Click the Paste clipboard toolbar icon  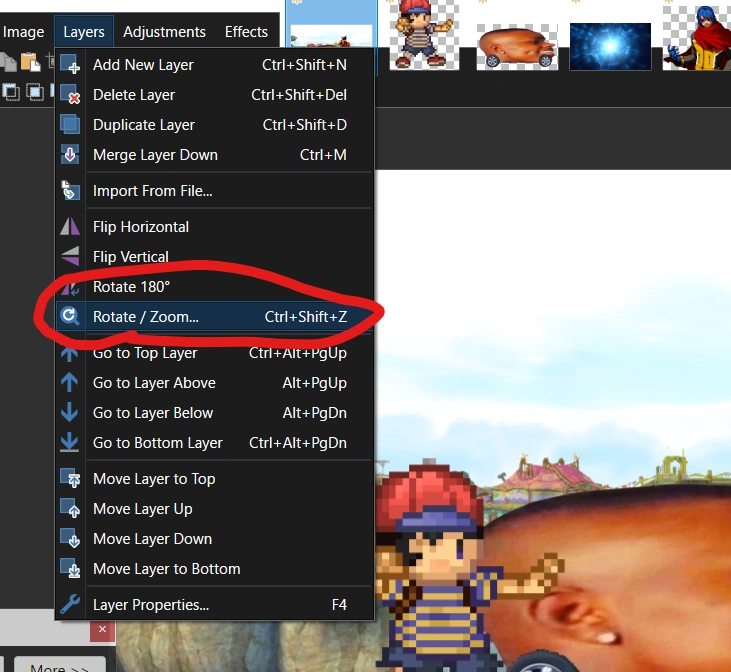tap(31, 62)
